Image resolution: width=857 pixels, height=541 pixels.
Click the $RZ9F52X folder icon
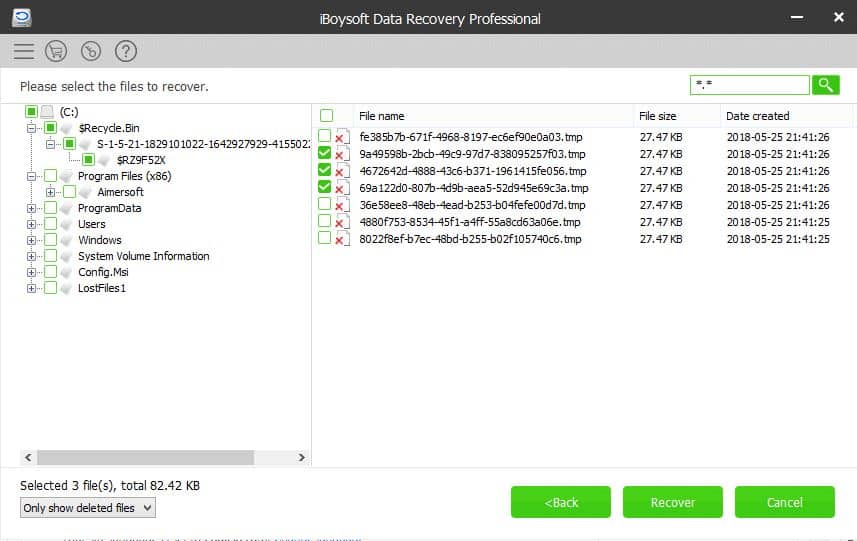click(105, 161)
